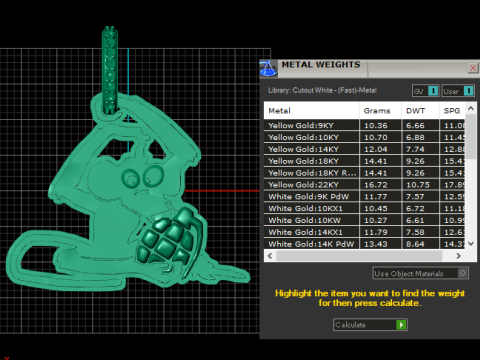Select the White Gold:14KX1 row

point(365,232)
